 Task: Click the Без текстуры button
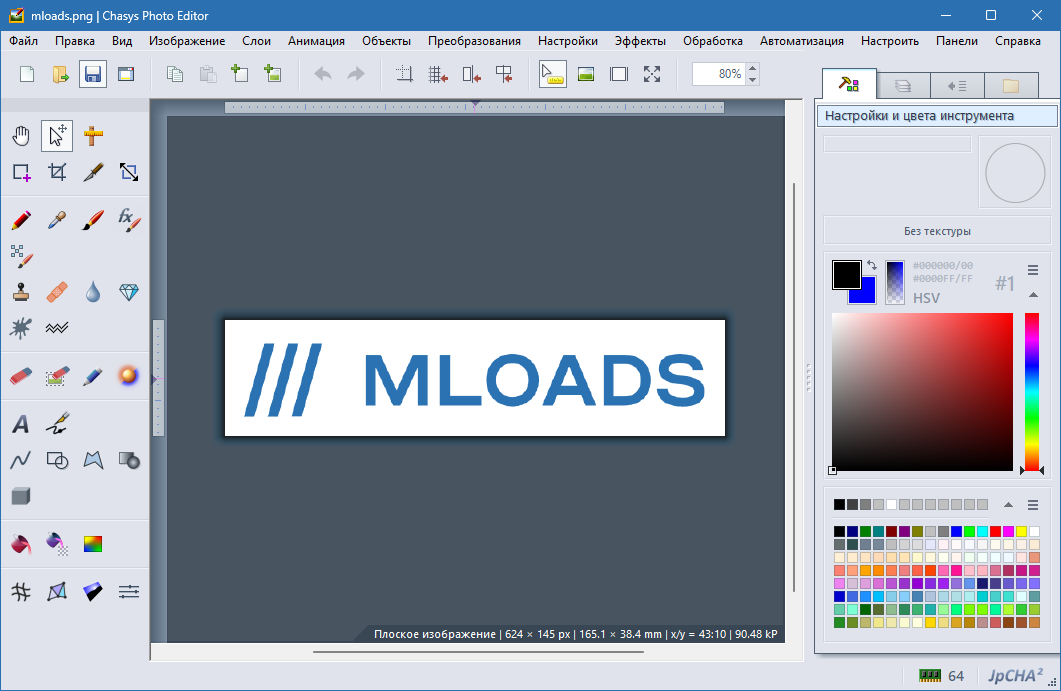[936, 231]
